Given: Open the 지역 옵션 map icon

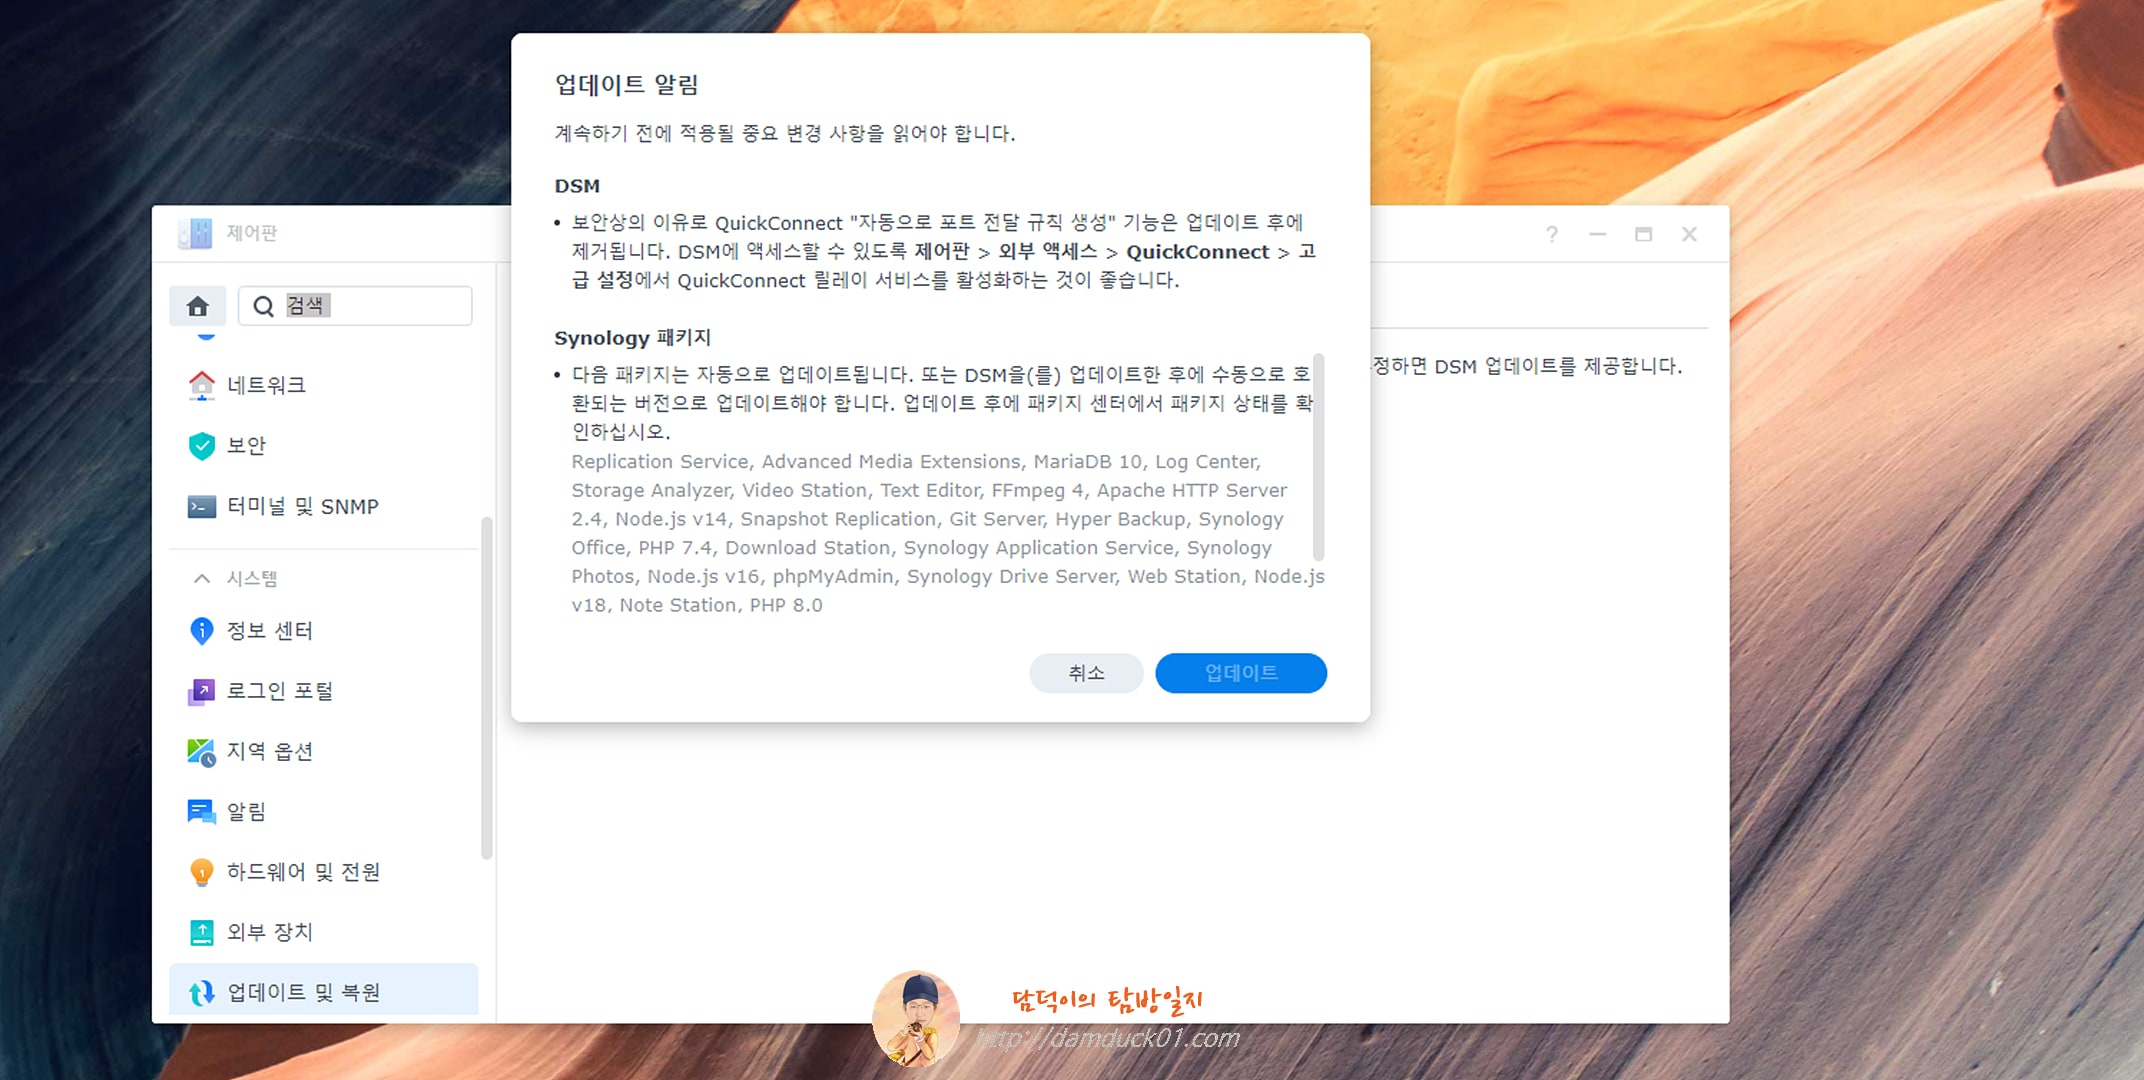Looking at the screenshot, I should 202,751.
